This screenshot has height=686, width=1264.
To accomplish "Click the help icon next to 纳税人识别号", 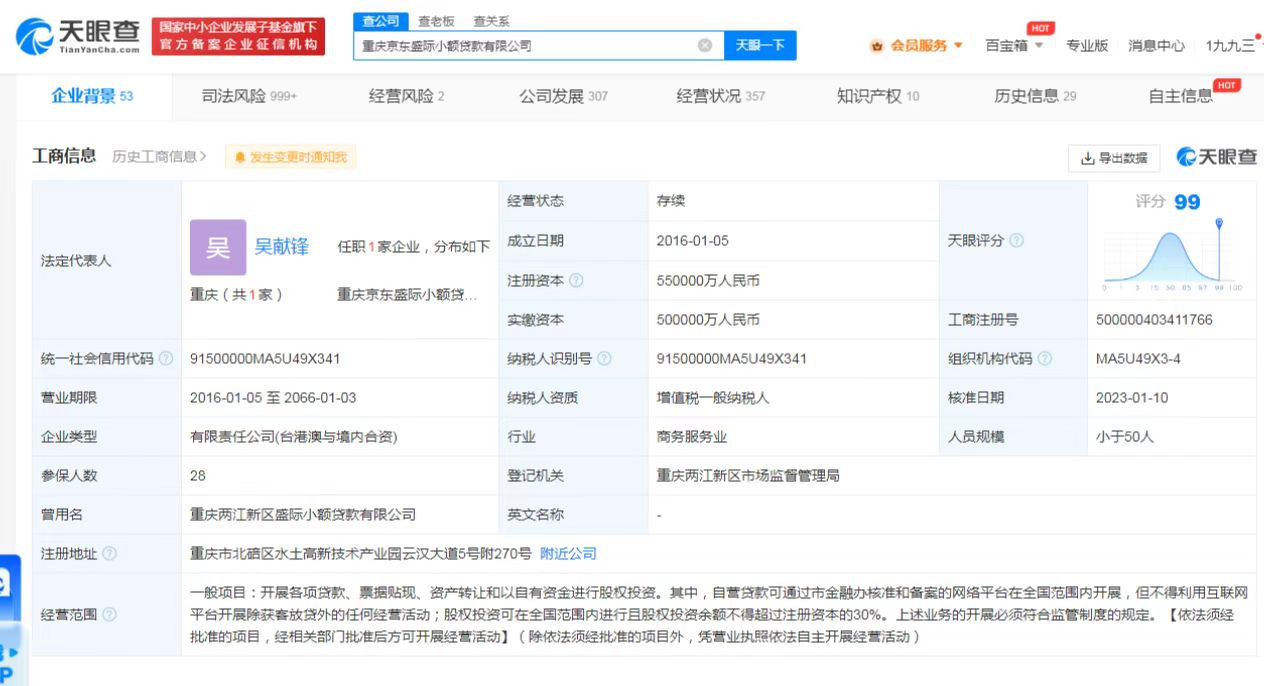I will pos(604,359).
